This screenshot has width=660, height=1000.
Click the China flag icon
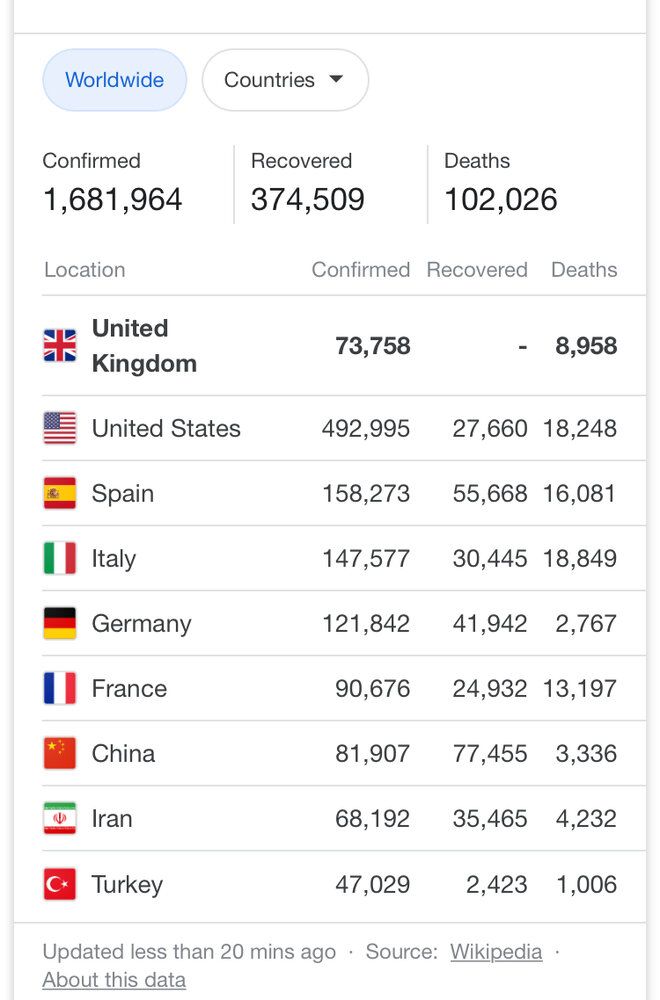pyautogui.click(x=60, y=753)
